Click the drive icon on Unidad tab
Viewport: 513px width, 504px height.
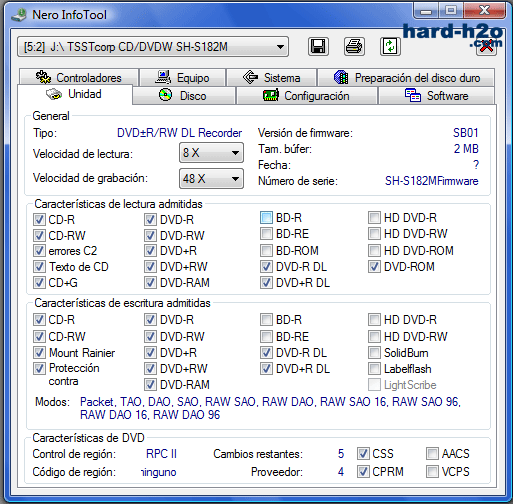point(54,94)
